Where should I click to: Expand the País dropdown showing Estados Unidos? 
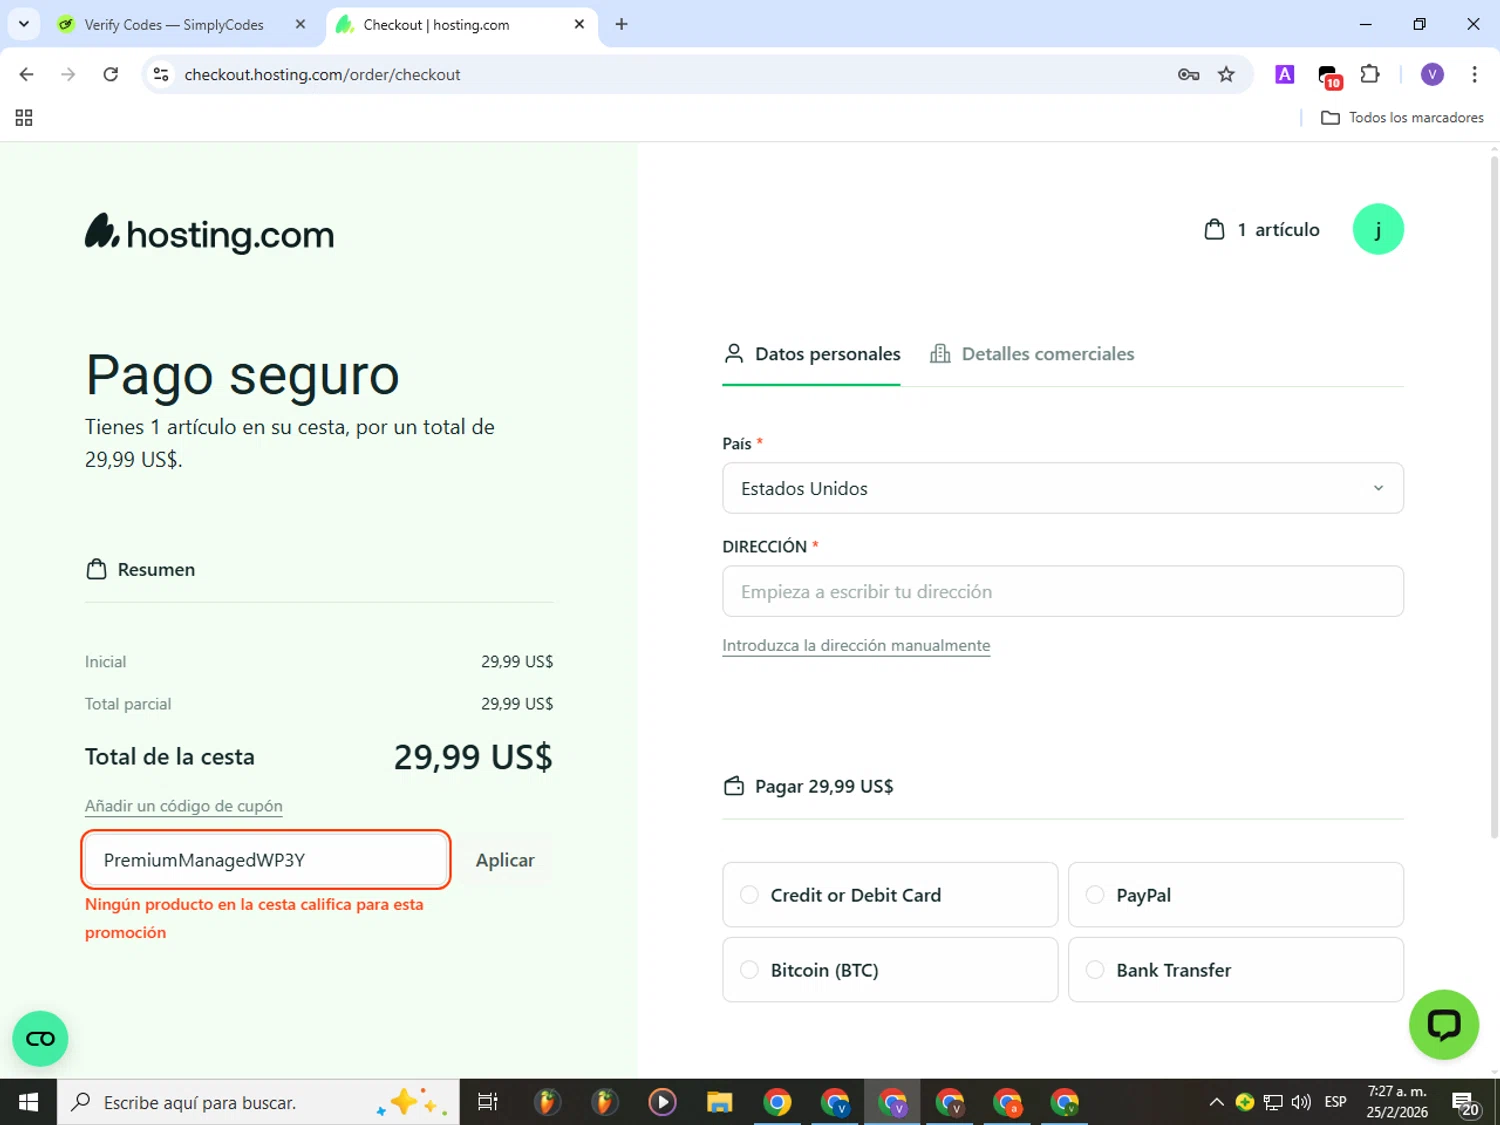tap(1063, 488)
